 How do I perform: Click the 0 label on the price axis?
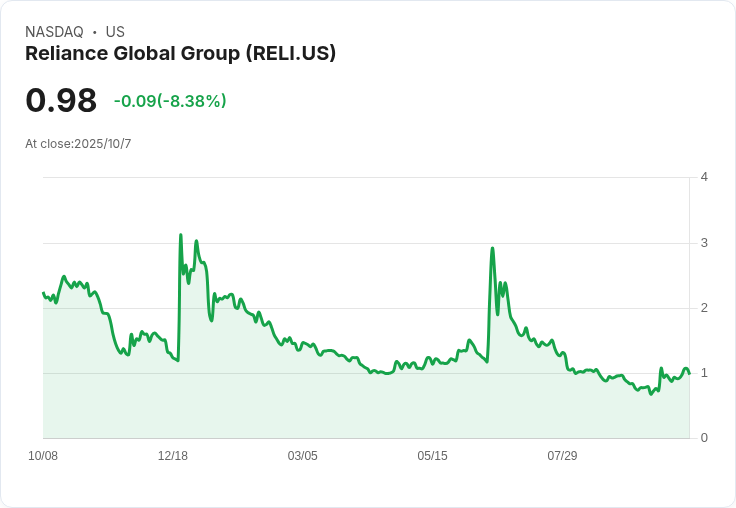pos(704,438)
